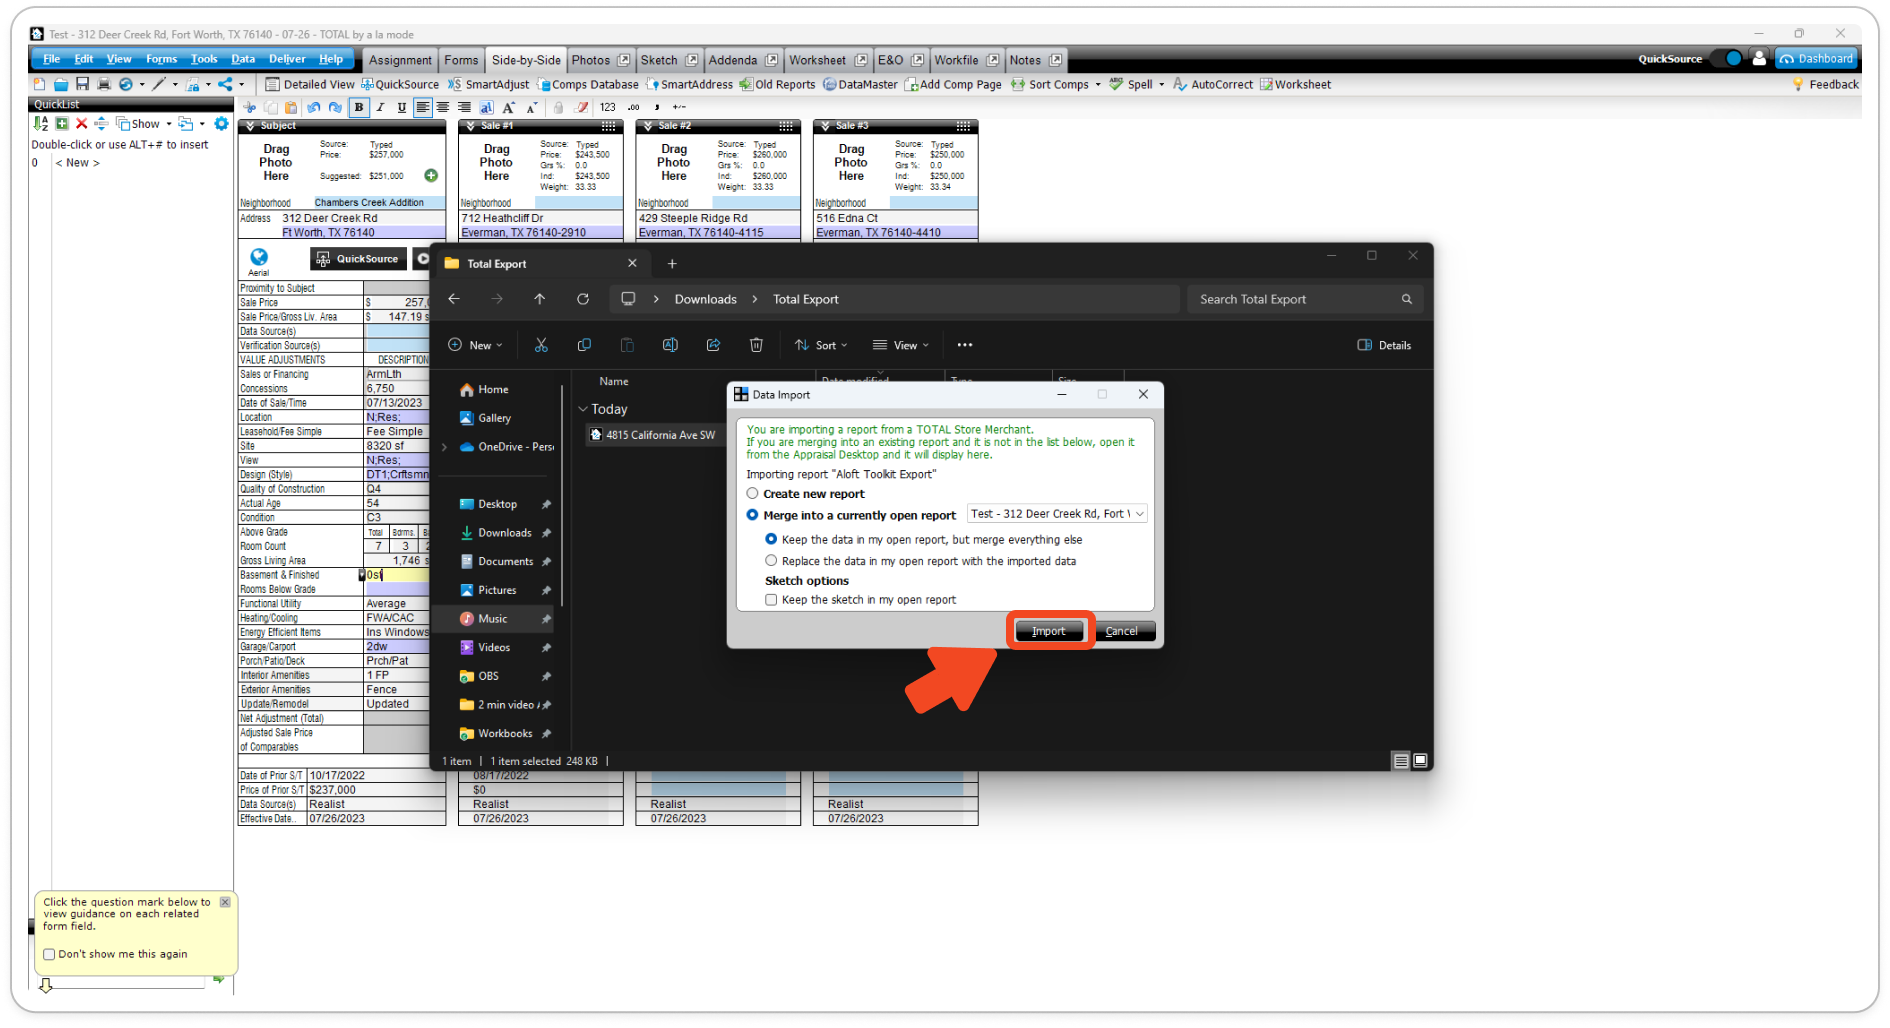The width and height of the screenshot is (1890, 1028).
Task: Click the black QuickSource button under the Subject
Action: (x=358, y=259)
